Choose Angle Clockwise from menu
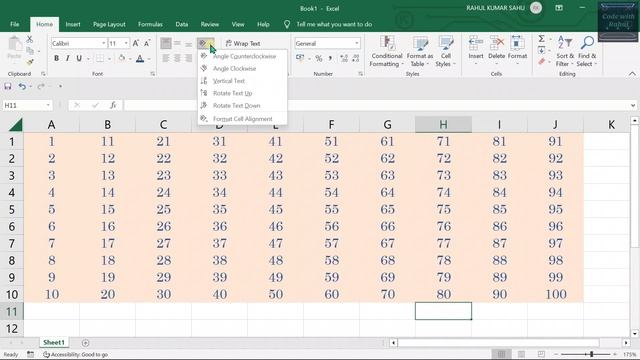Screen dimensions: 640x360 pyautogui.click(x=242, y=69)
